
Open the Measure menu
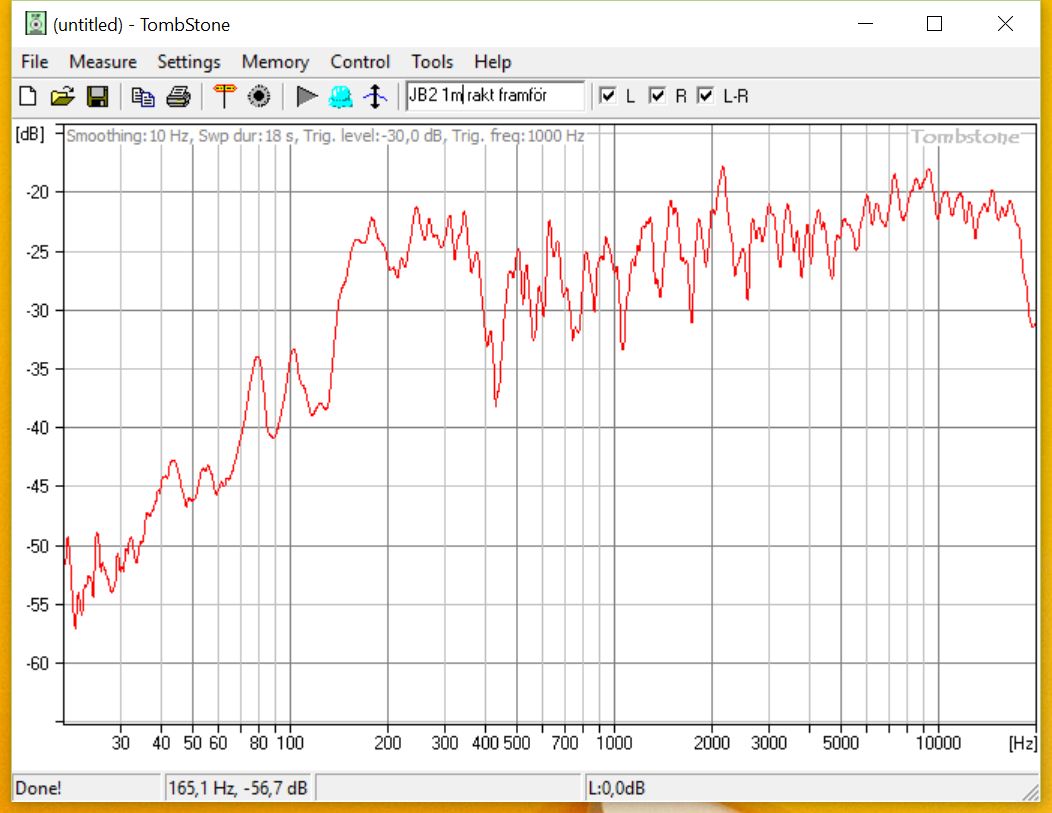[x=103, y=62]
